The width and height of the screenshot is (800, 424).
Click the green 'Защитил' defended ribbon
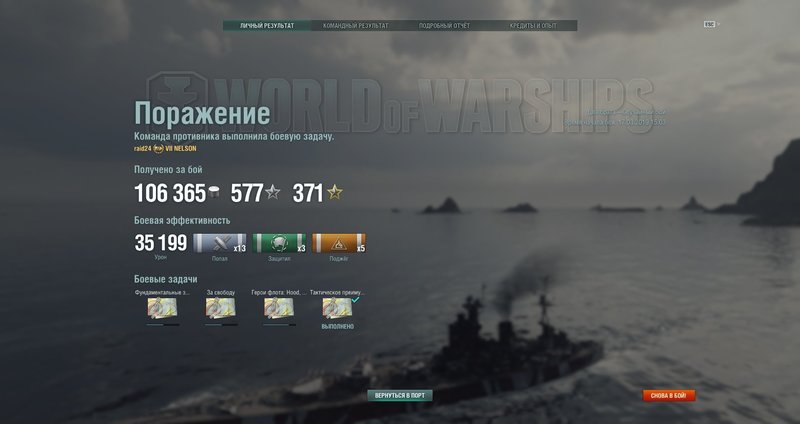coord(279,243)
